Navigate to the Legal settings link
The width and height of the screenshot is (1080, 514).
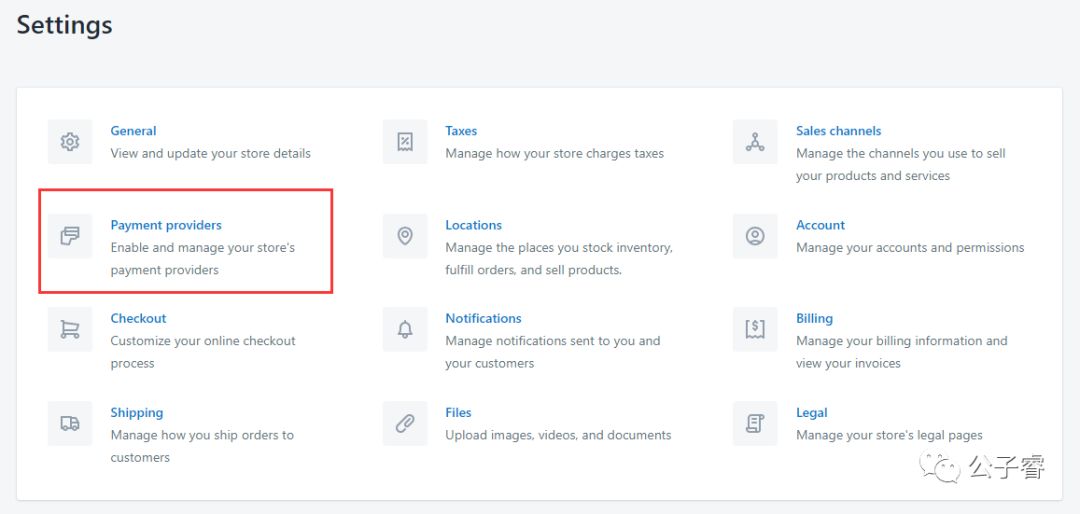click(811, 413)
